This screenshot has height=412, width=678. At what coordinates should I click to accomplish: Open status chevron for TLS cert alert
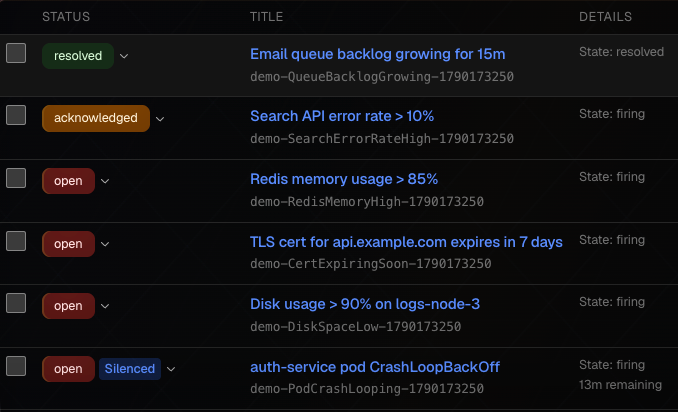pos(105,244)
